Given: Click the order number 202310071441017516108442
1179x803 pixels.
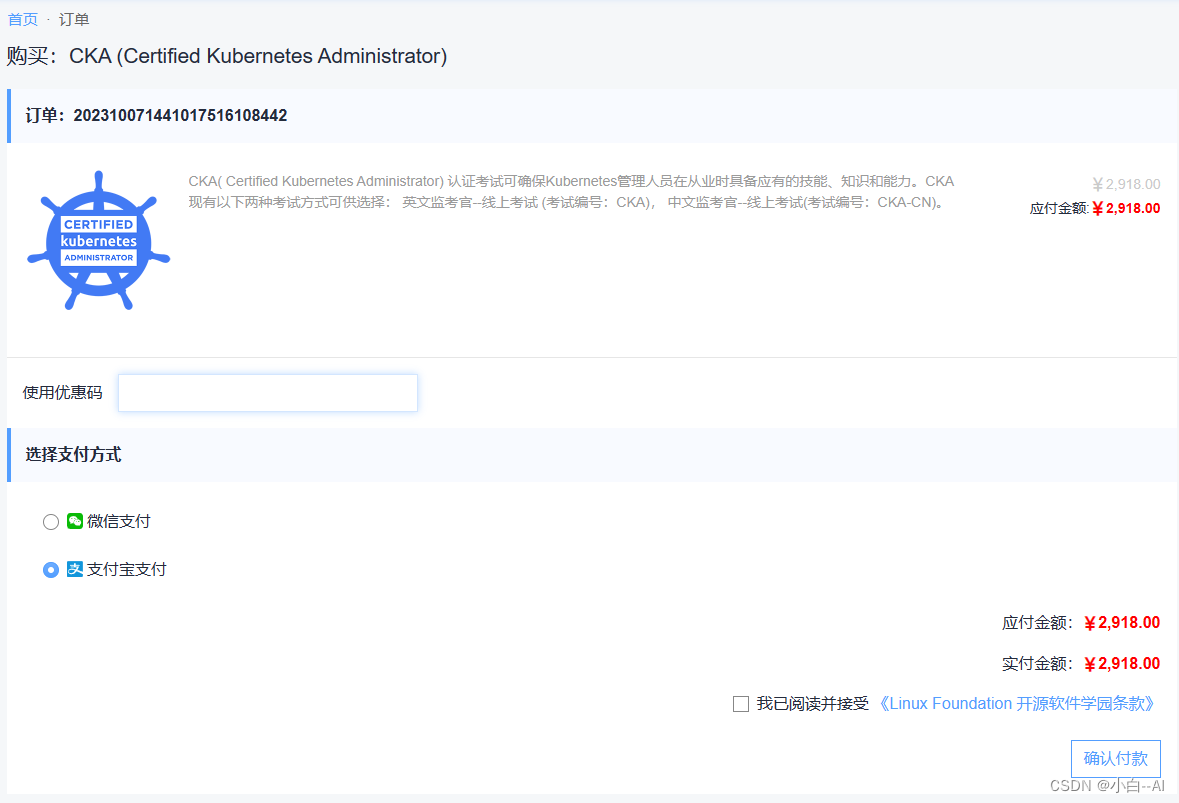Looking at the screenshot, I should point(180,115).
